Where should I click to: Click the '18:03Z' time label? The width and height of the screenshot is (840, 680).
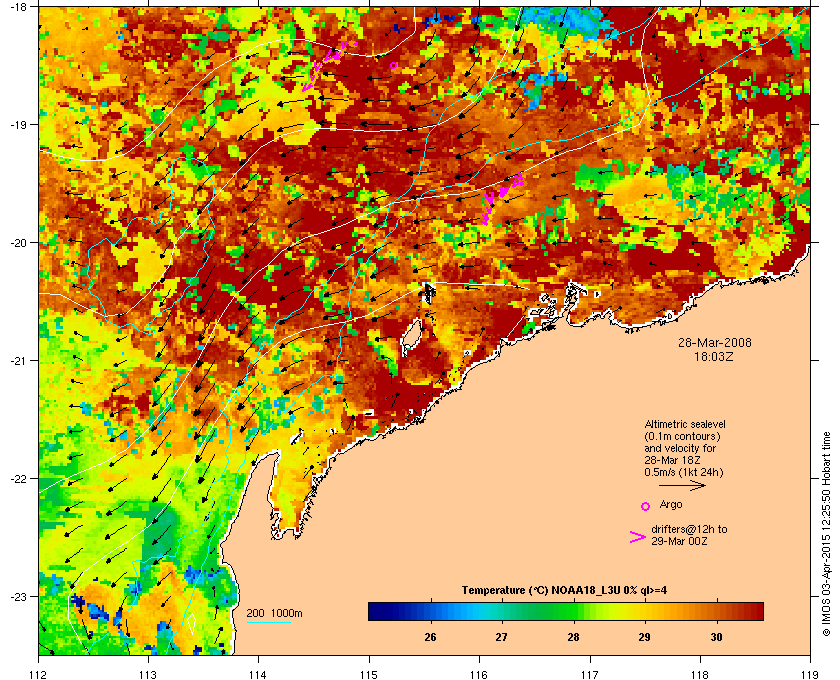(714, 356)
